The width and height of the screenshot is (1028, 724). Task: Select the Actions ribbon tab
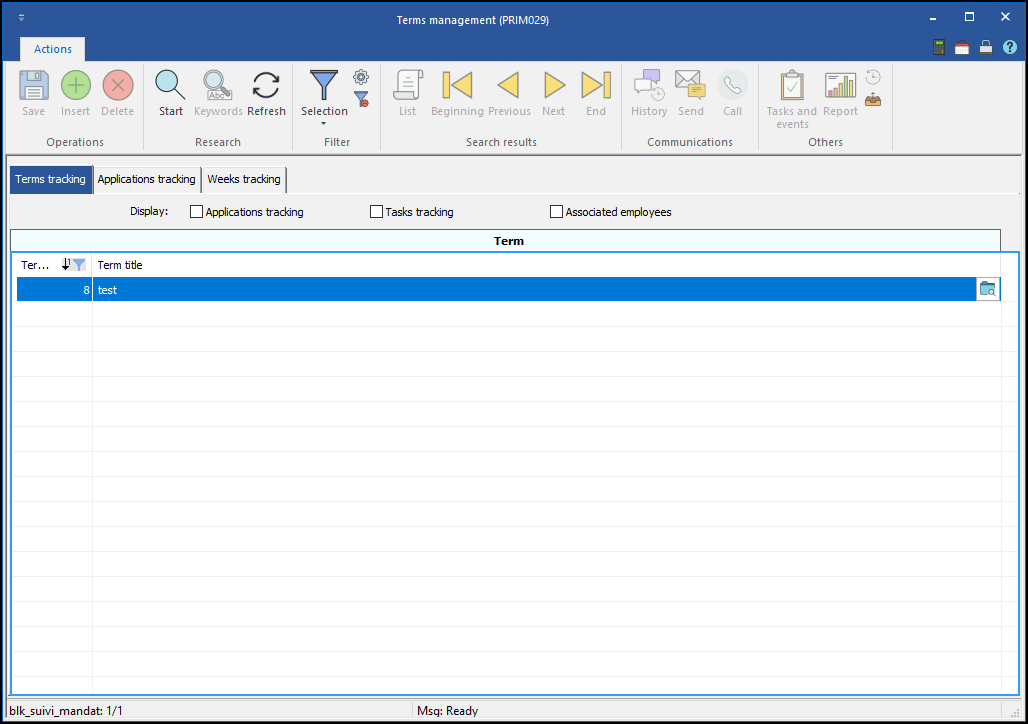click(x=52, y=49)
